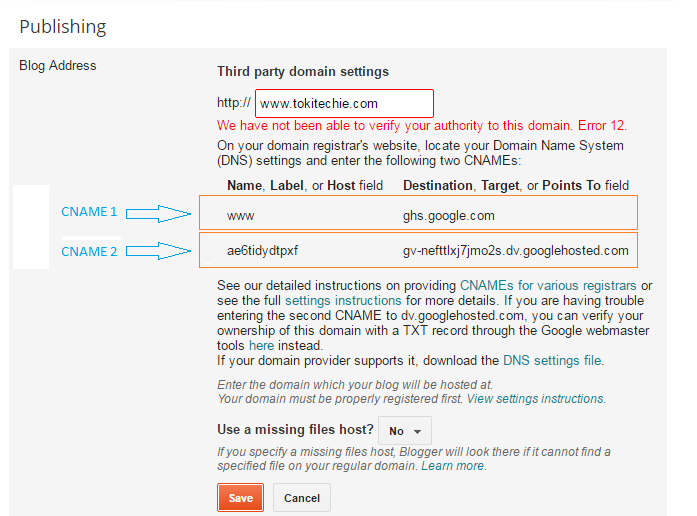The height and width of the screenshot is (516, 697).
Task: Open View settings instructions link
Action: (535, 398)
